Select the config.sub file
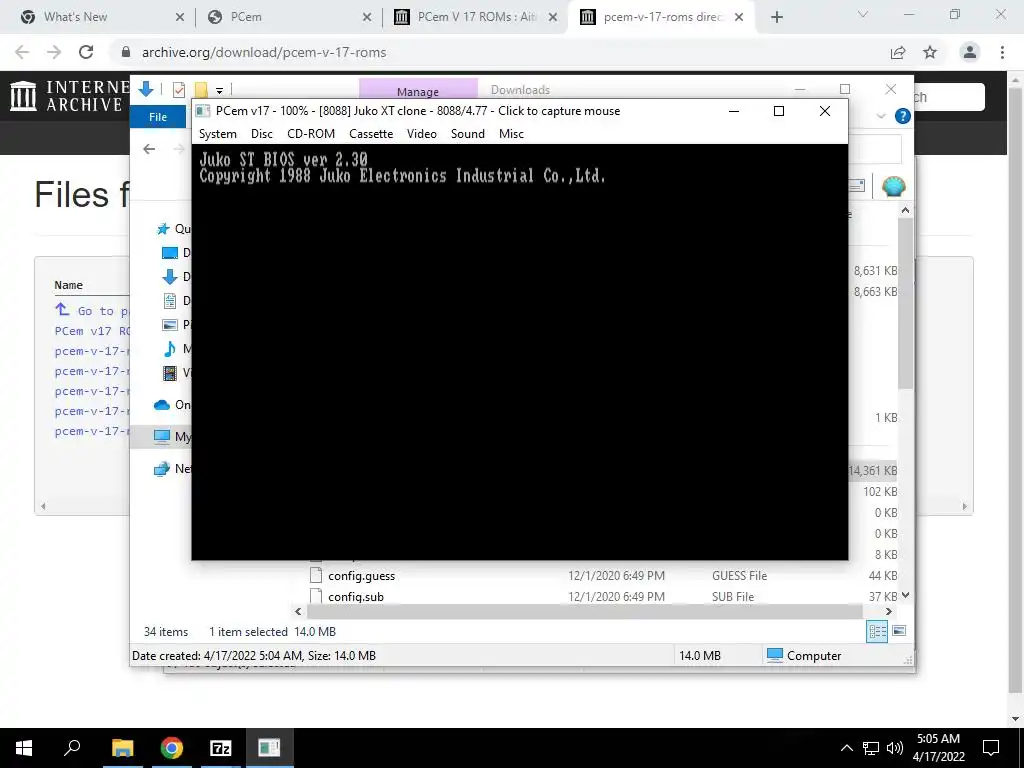The height and width of the screenshot is (768, 1024). pyautogui.click(x=356, y=597)
